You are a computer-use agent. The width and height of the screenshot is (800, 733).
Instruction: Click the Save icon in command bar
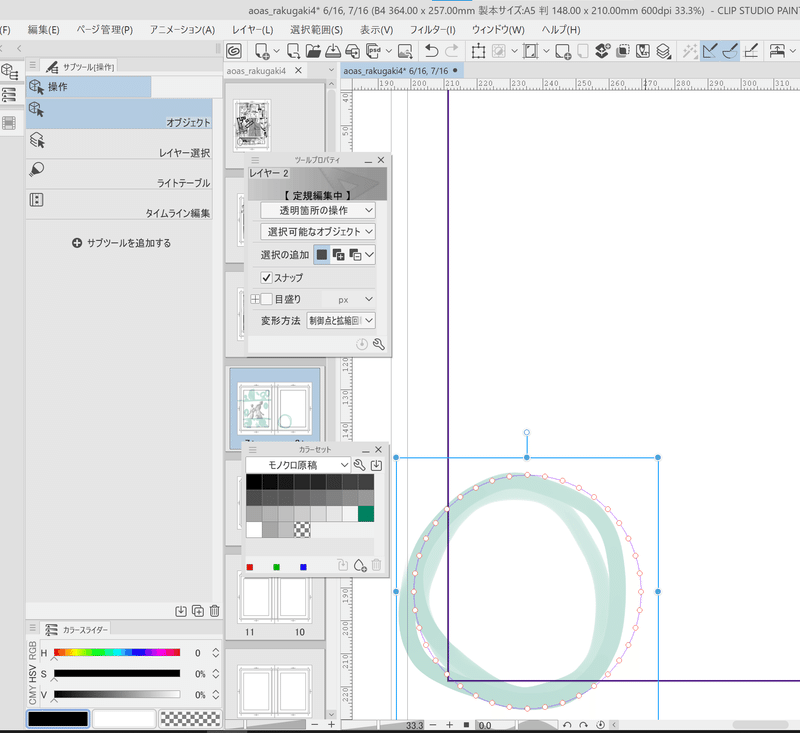pyautogui.click(x=333, y=51)
